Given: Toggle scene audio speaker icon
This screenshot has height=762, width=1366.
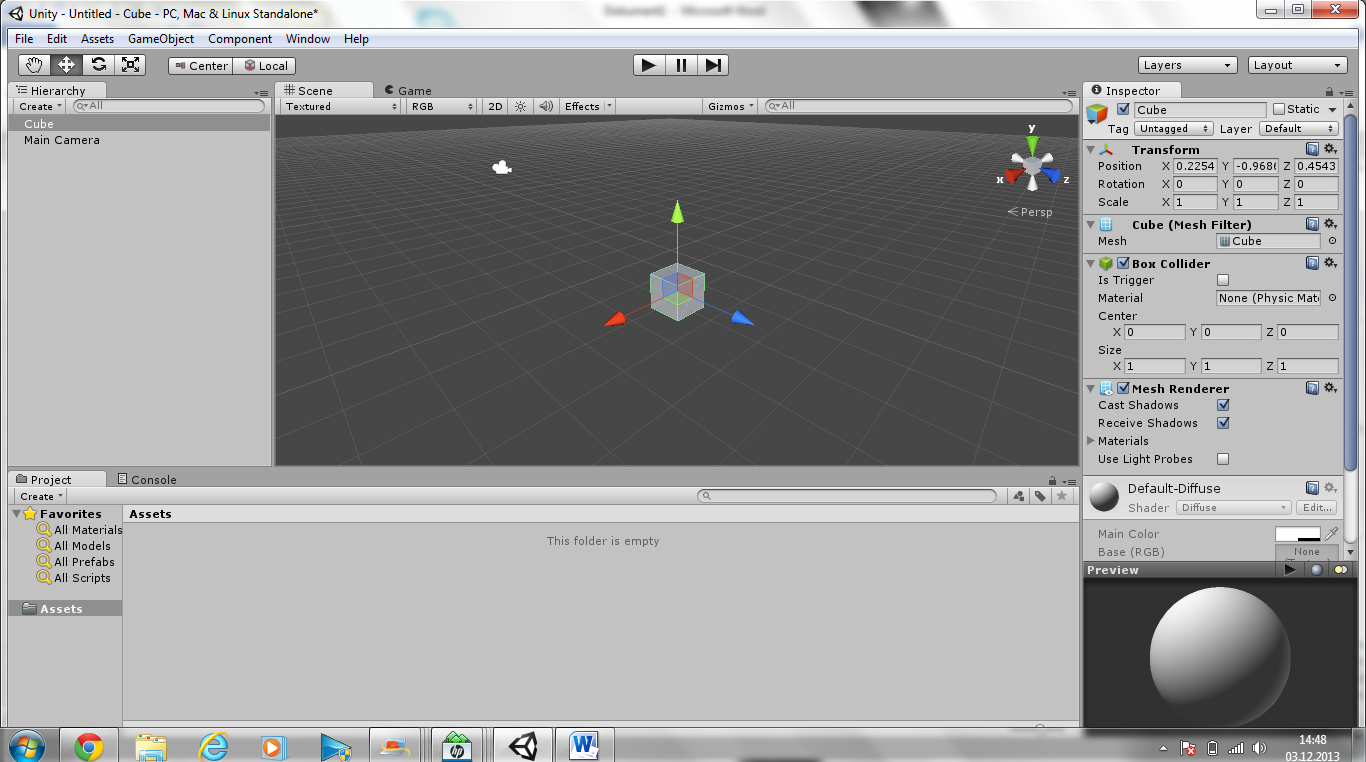Looking at the screenshot, I should click(546, 106).
